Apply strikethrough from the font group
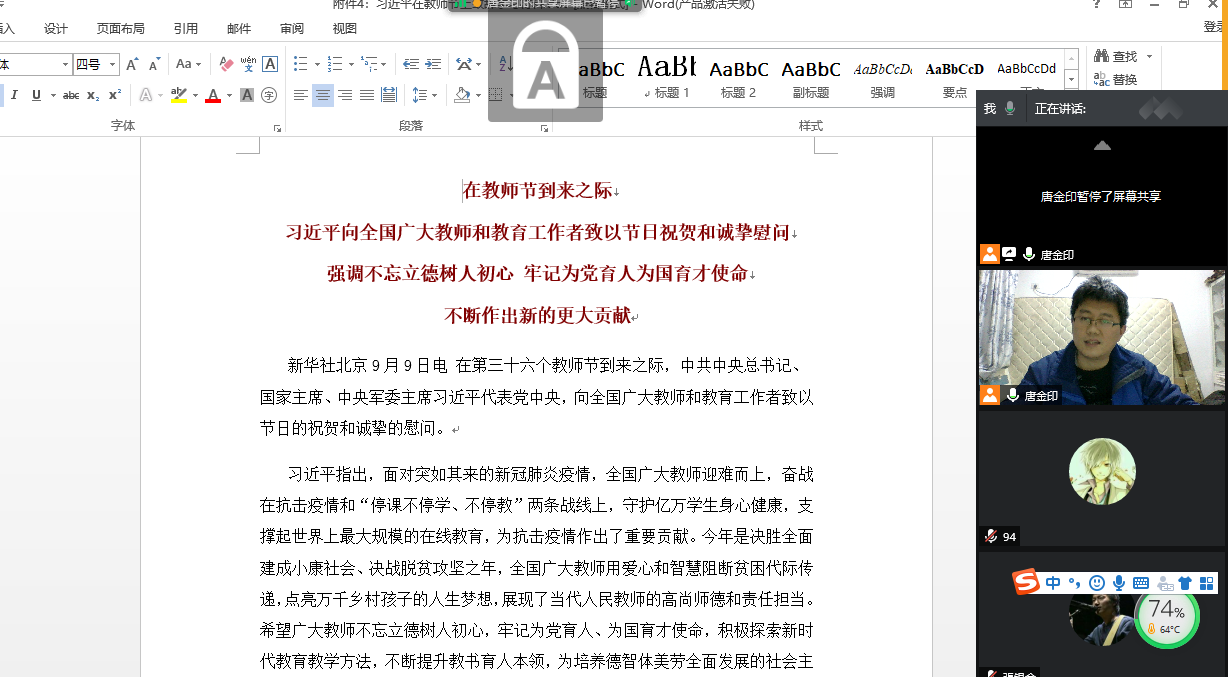This screenshot has height=677, width=1228. point(71,96)
